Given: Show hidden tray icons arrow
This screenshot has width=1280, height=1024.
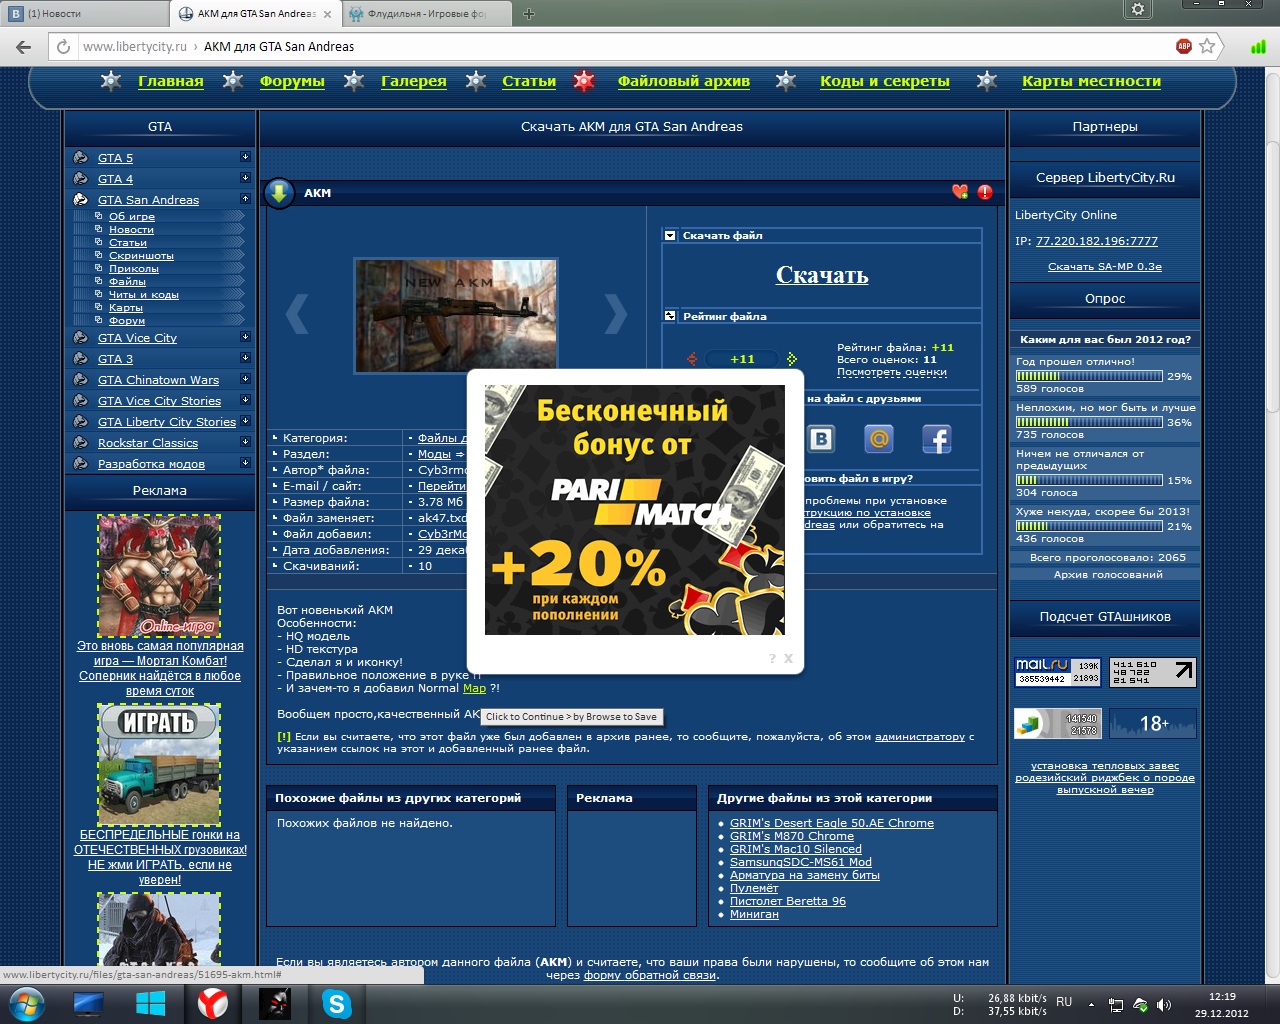Looking at the screenshot, I should [x=1091, y=1004].
